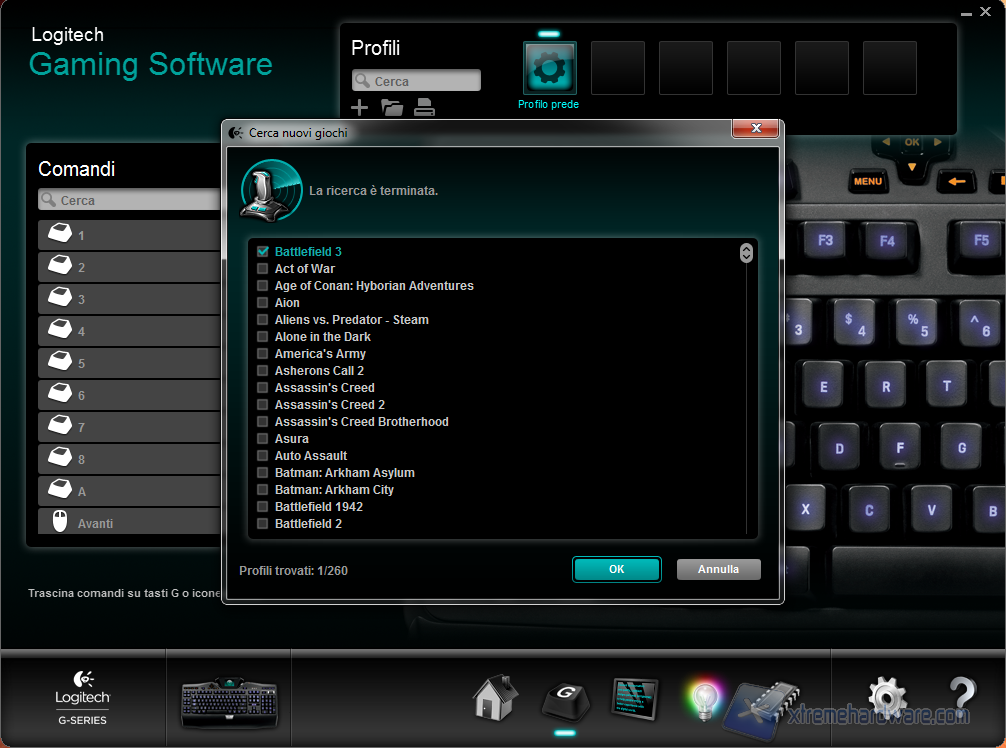Click the home icon in bottom bar
This screenshot has height=748, width=1006.
(x=495, y=698)
